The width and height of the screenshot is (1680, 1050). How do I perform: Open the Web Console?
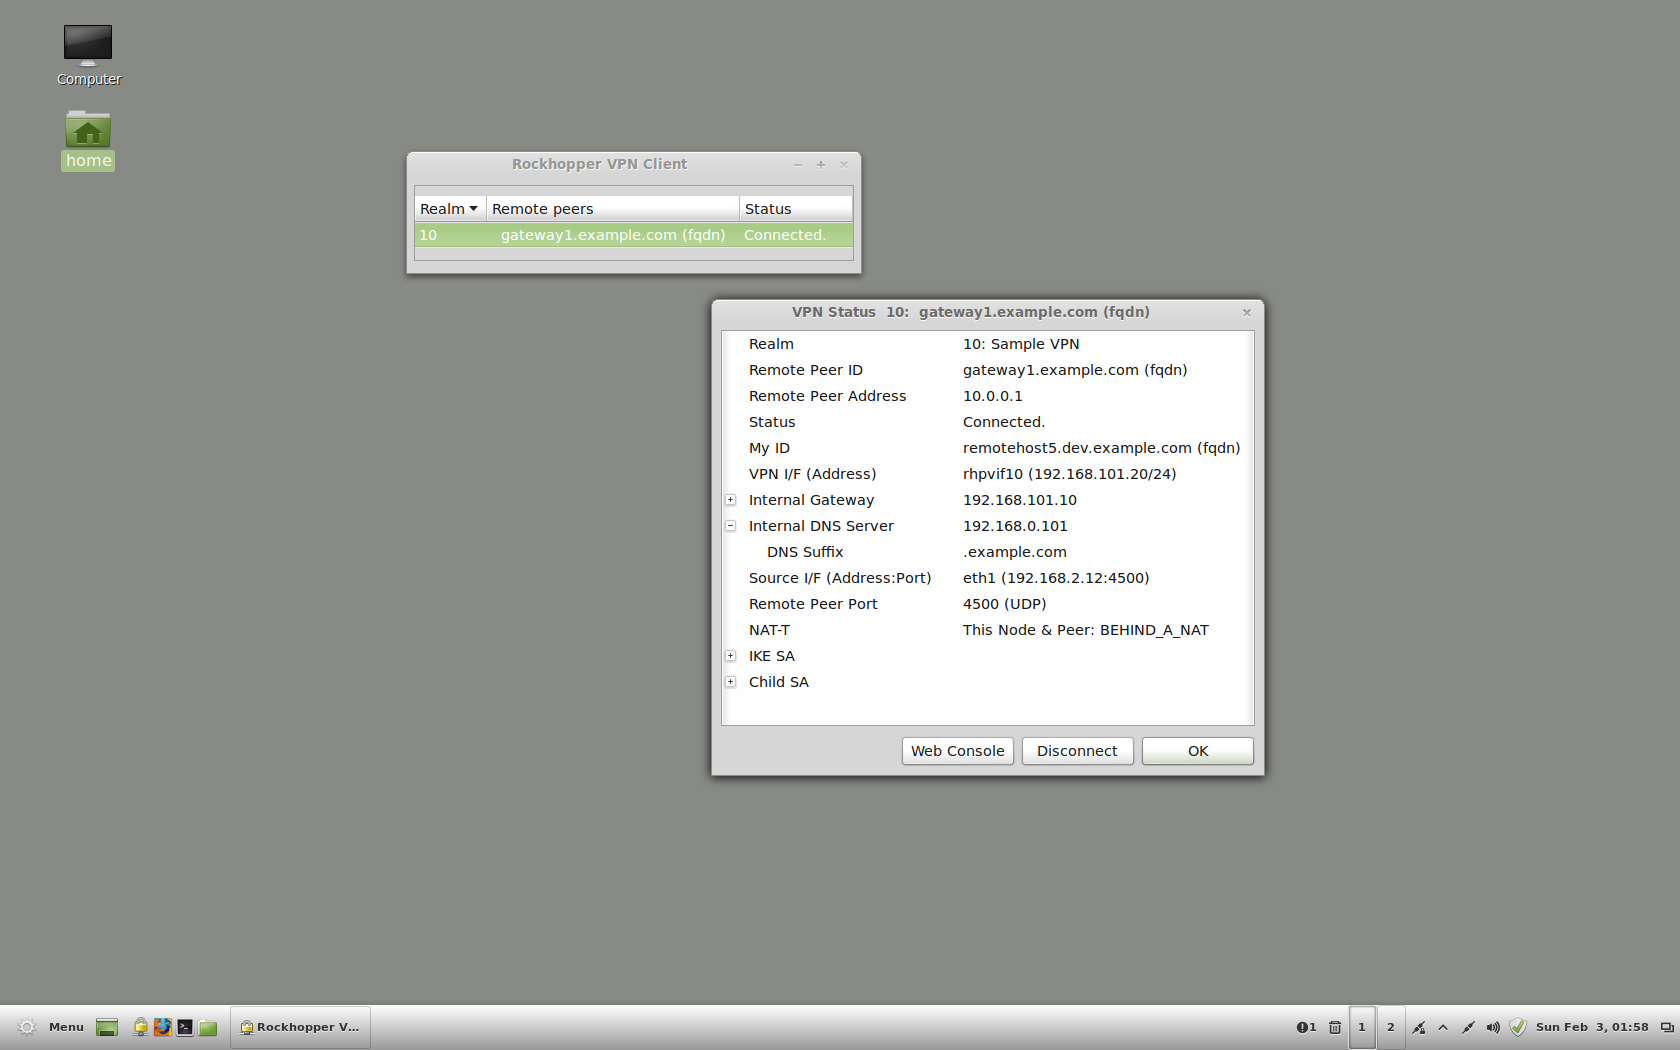point(957,750)
